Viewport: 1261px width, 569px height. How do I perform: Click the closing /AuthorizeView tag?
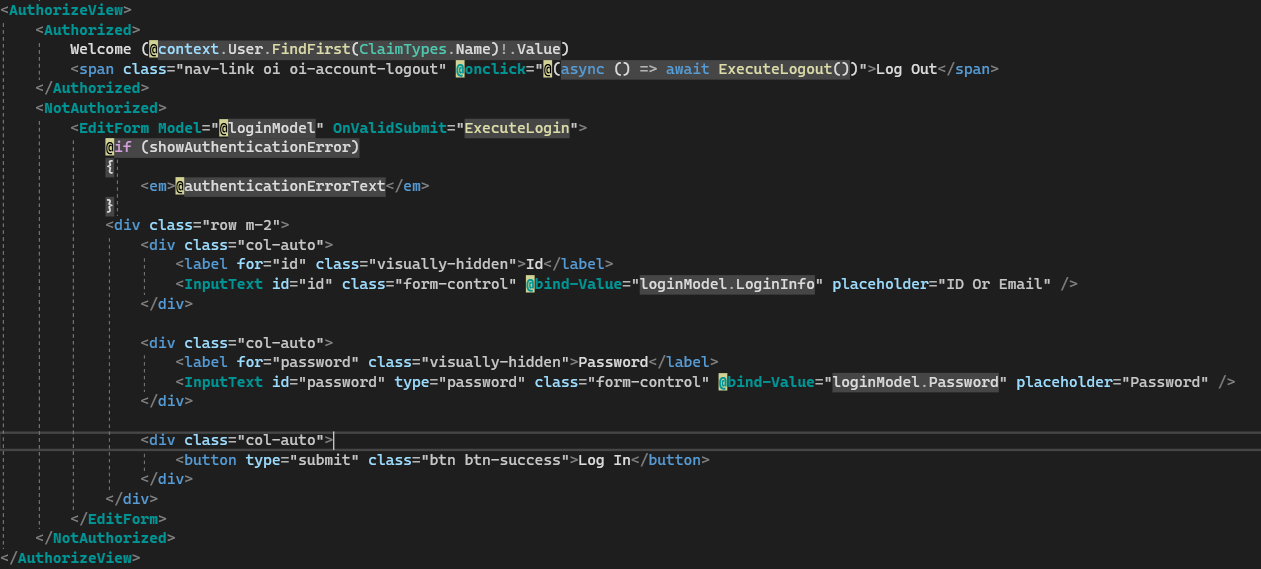[x=70, y=558]
